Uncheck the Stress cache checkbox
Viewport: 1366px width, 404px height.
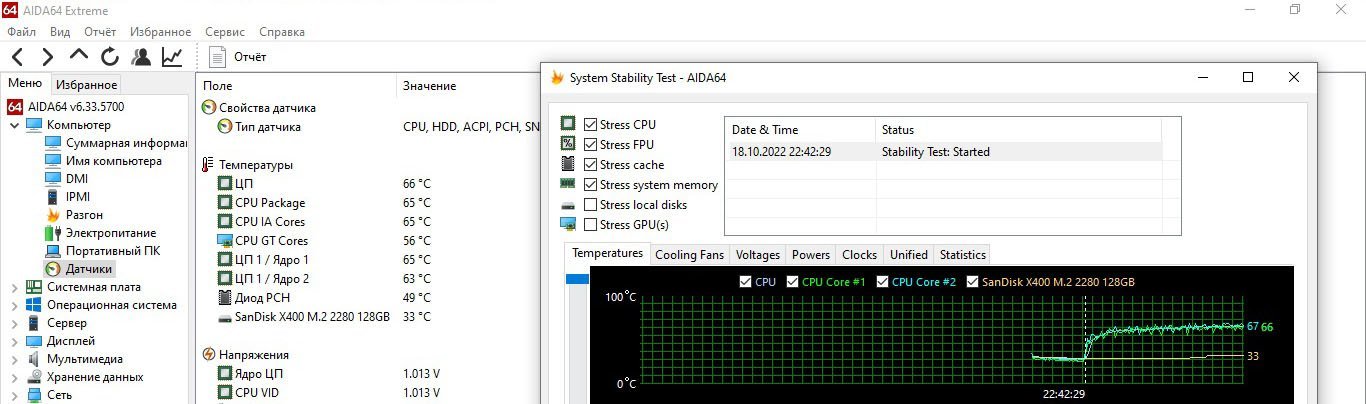pyautogui.click(x=591, y=165)
